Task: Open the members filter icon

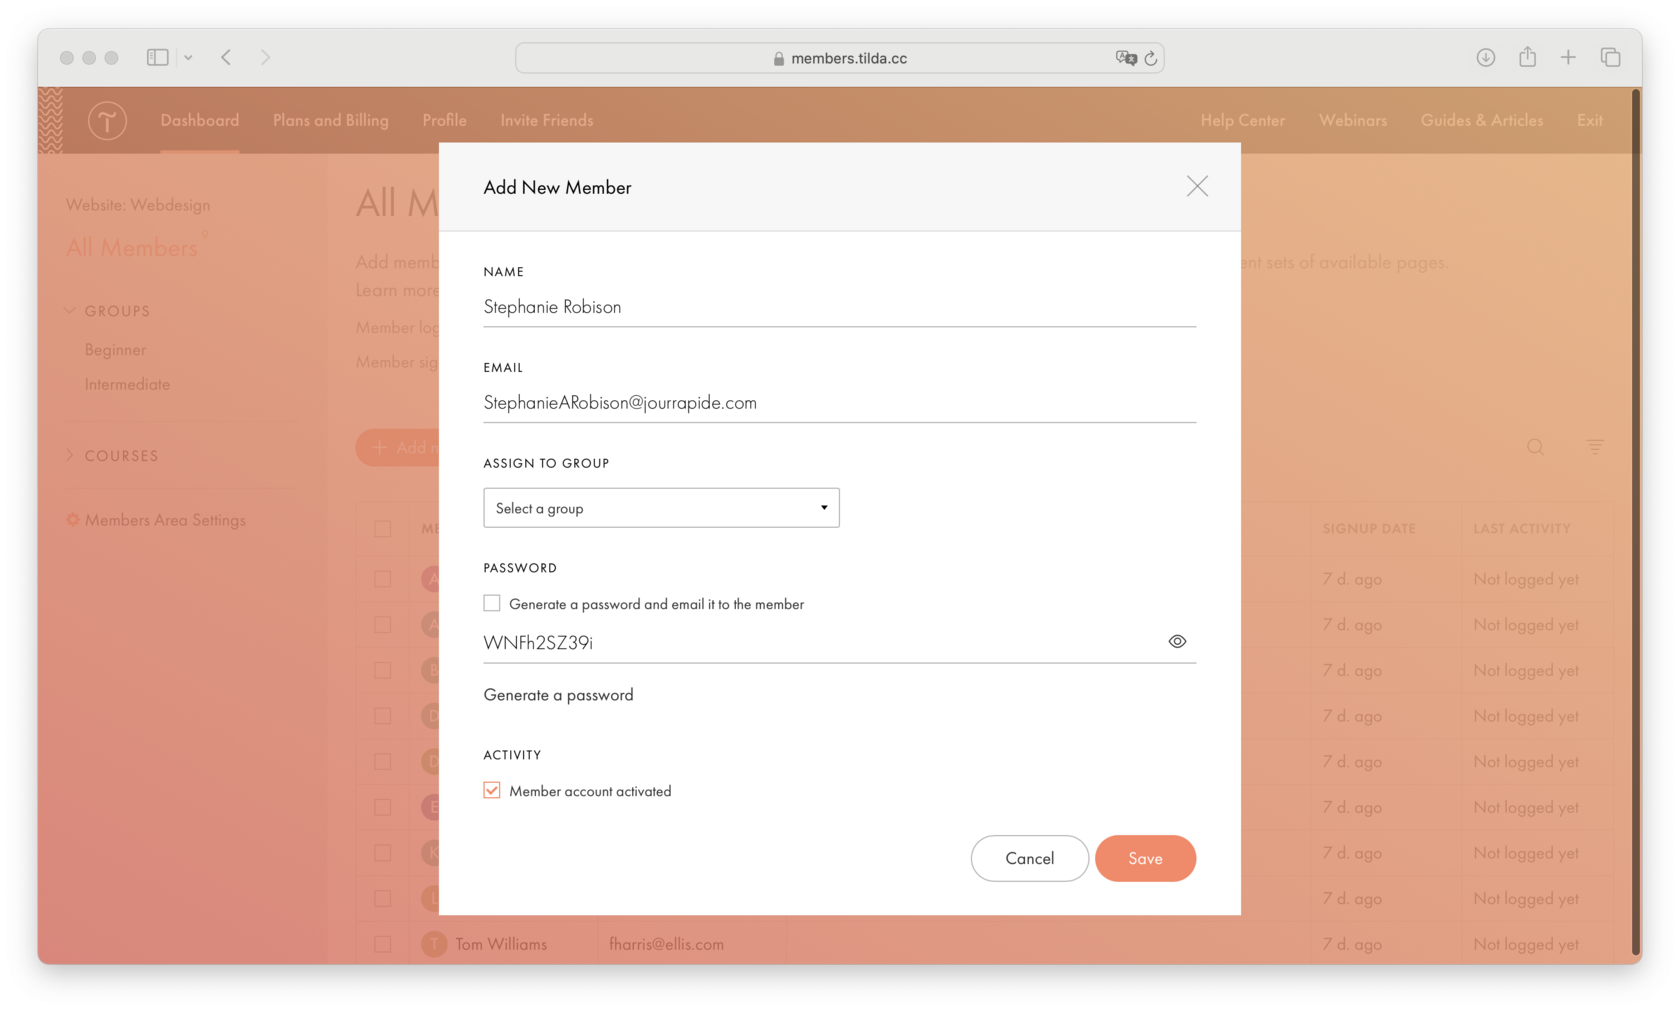Action: tap(1594, 447)
